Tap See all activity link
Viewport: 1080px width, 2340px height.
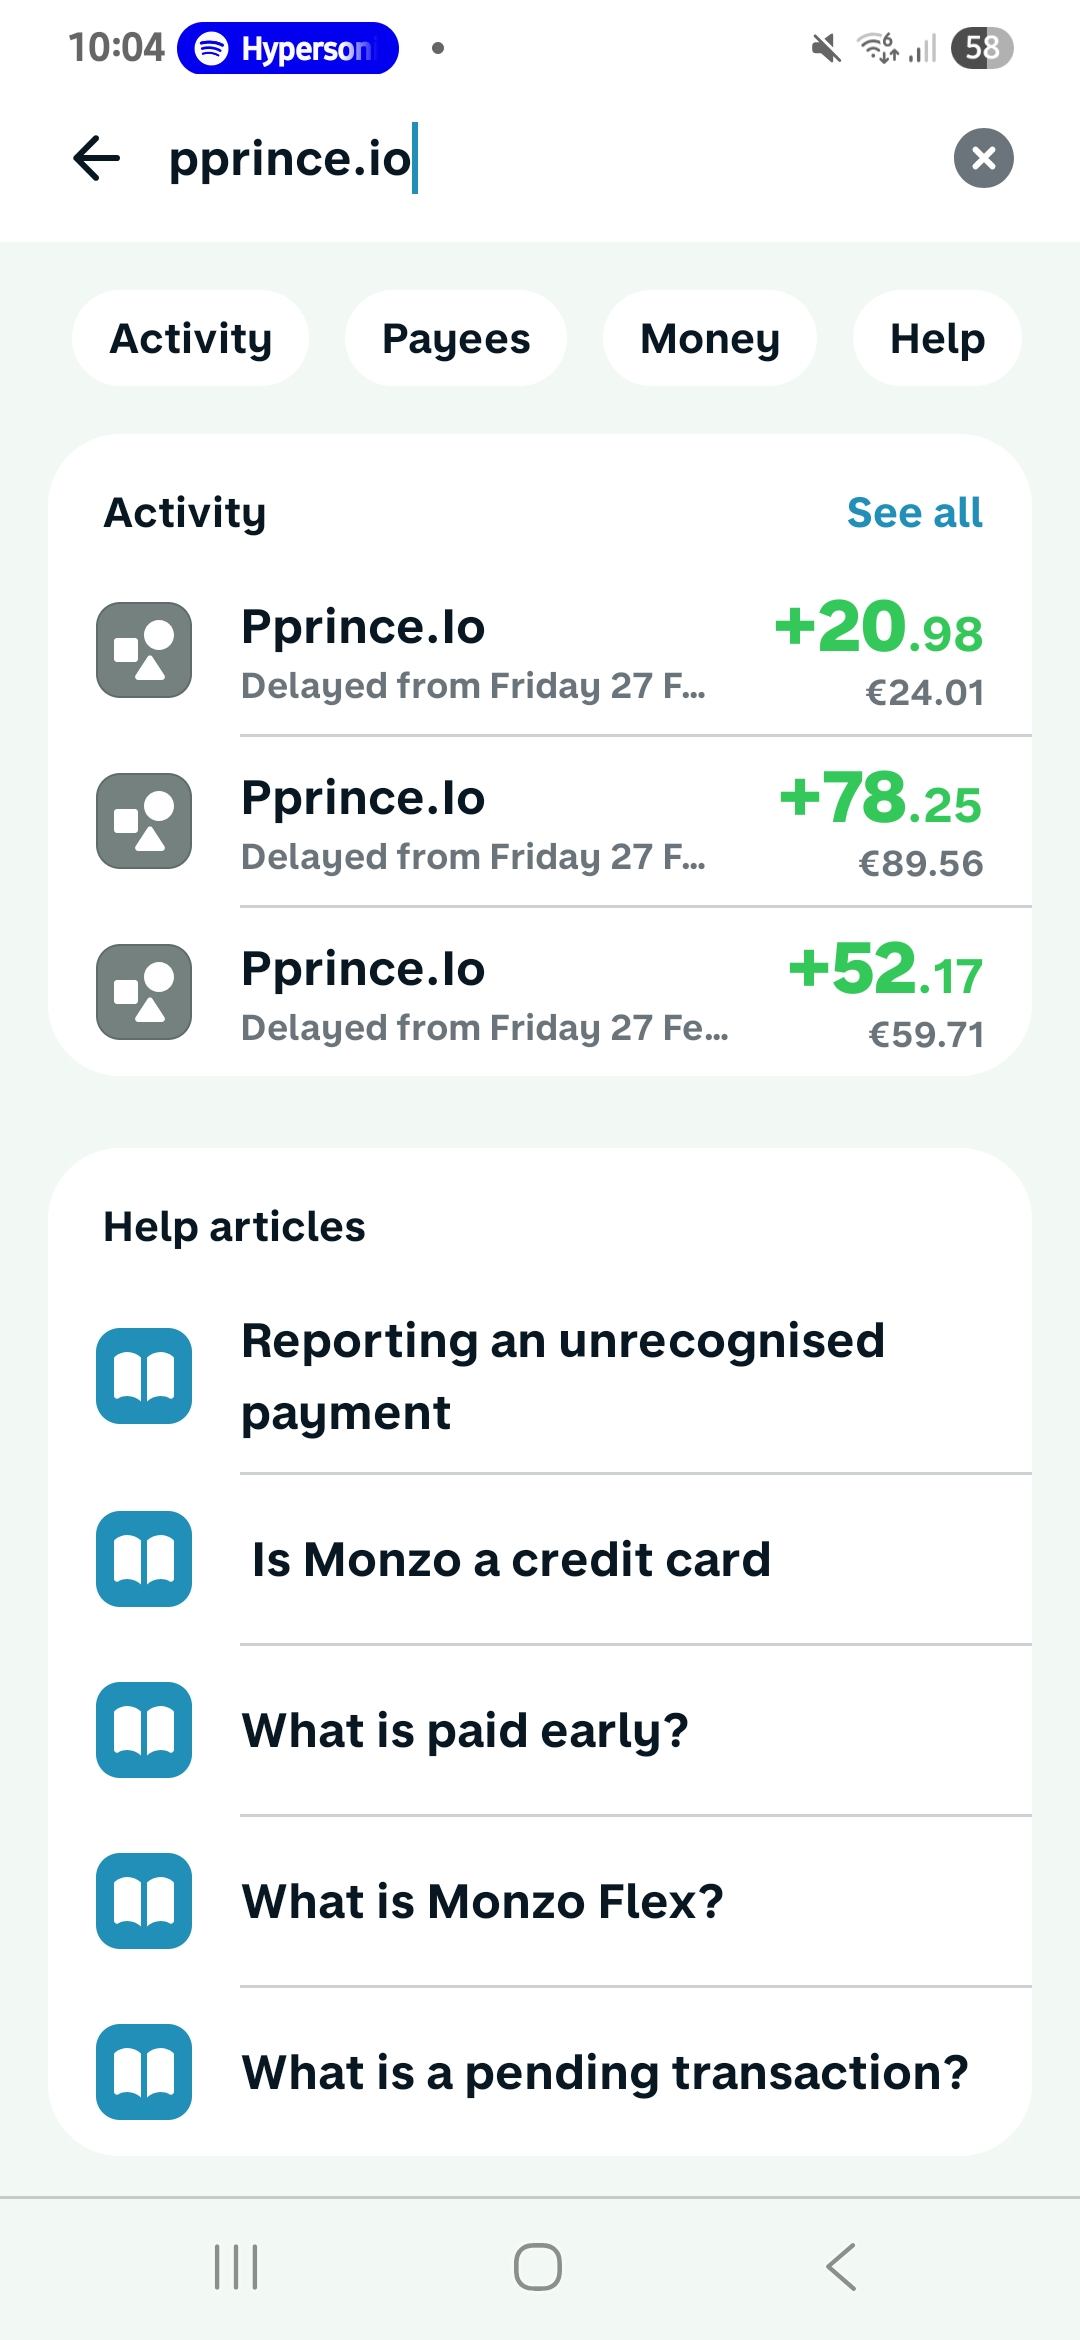(914, 513)
